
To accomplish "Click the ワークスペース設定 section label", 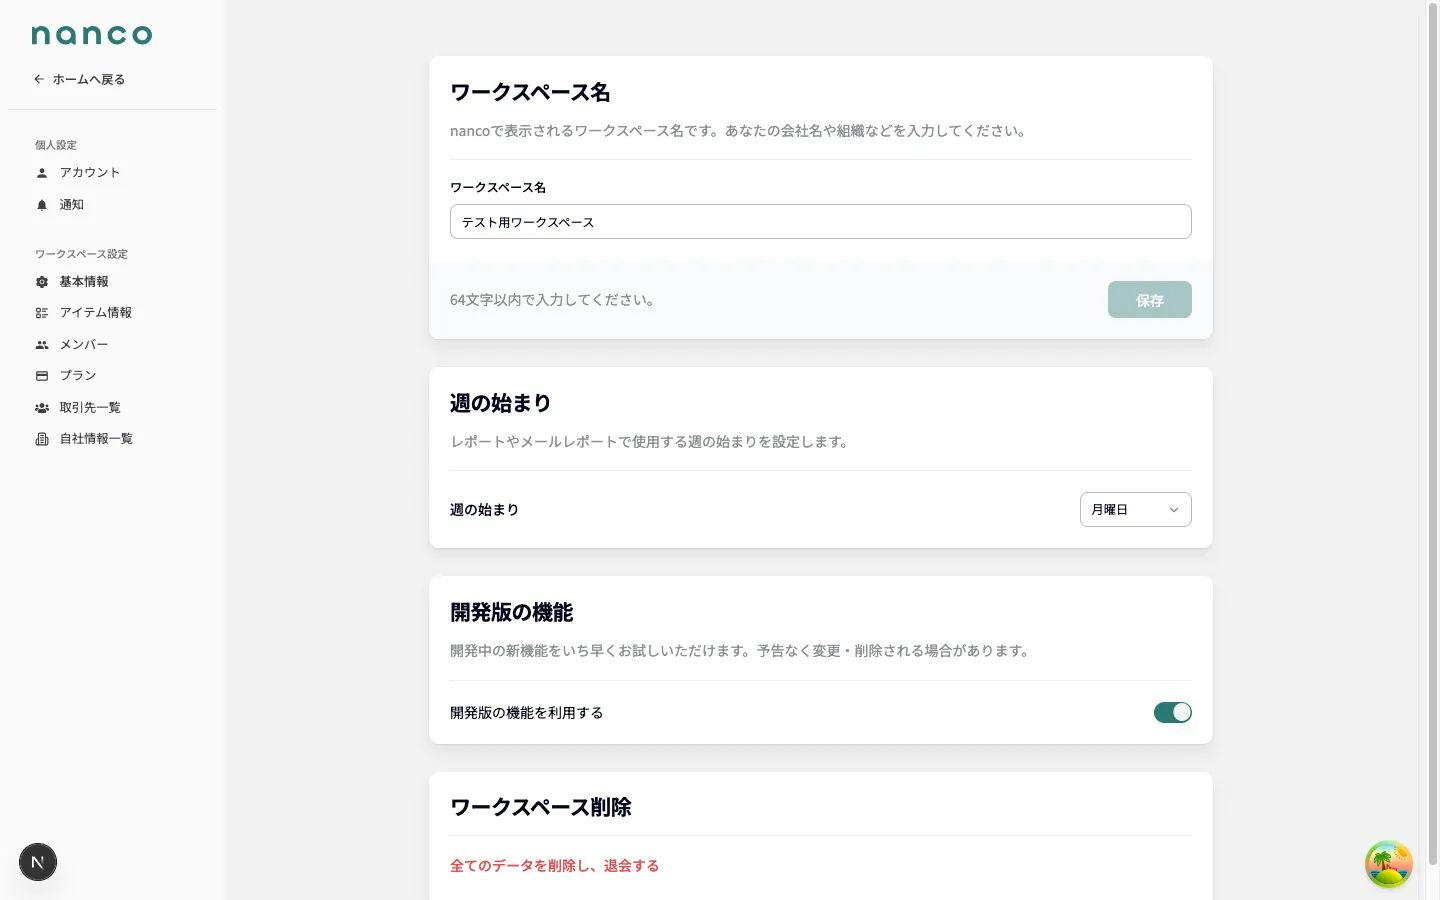I will click(81, 254).
